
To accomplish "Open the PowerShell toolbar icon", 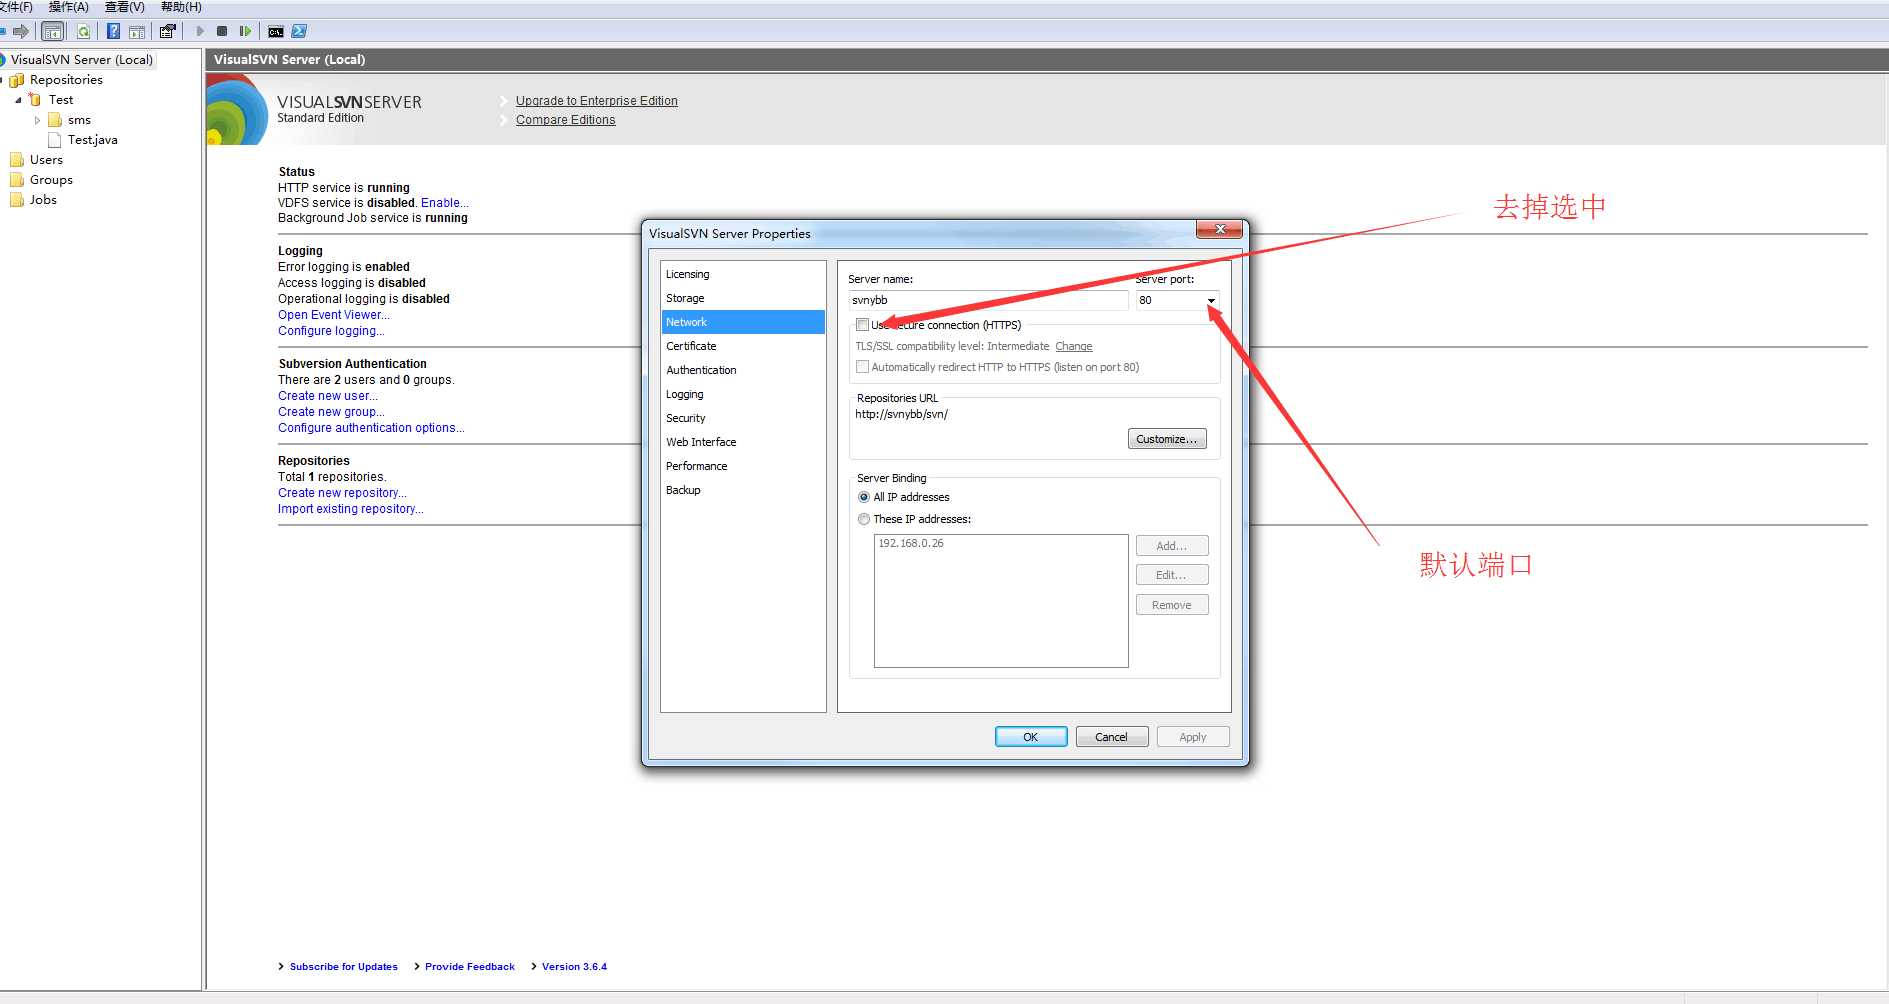I will (x=299, y=31).
